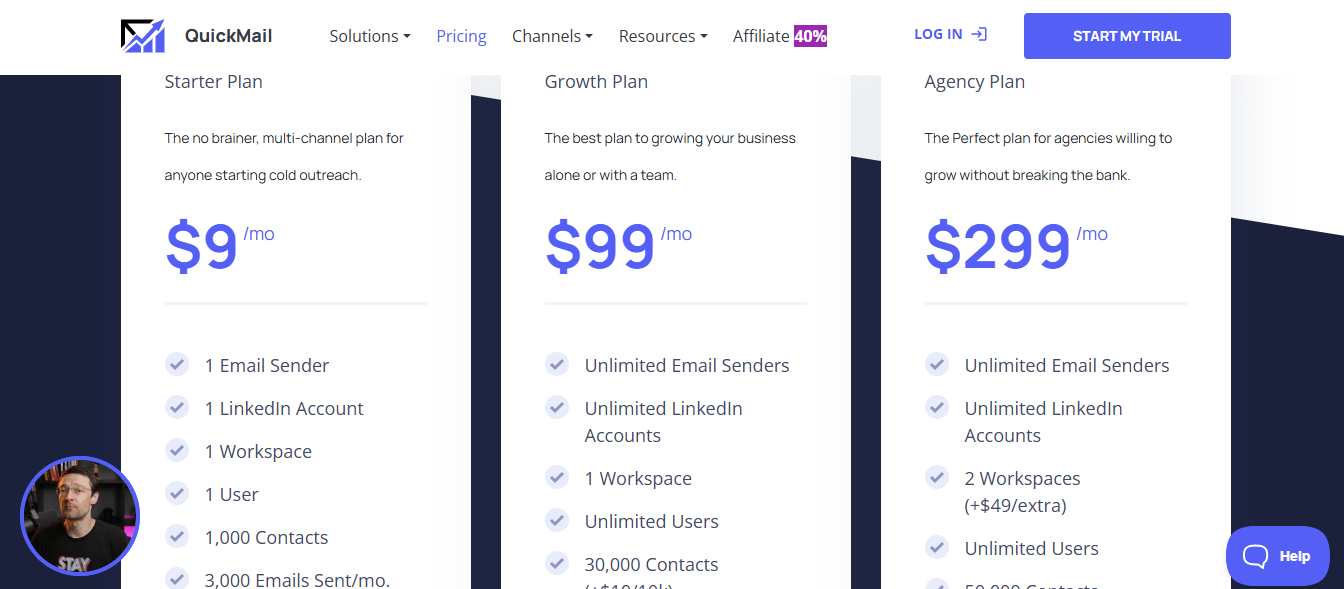Click the checkmark next to 2 Workspaces
1344x589 pixels.
click(937, 478)
